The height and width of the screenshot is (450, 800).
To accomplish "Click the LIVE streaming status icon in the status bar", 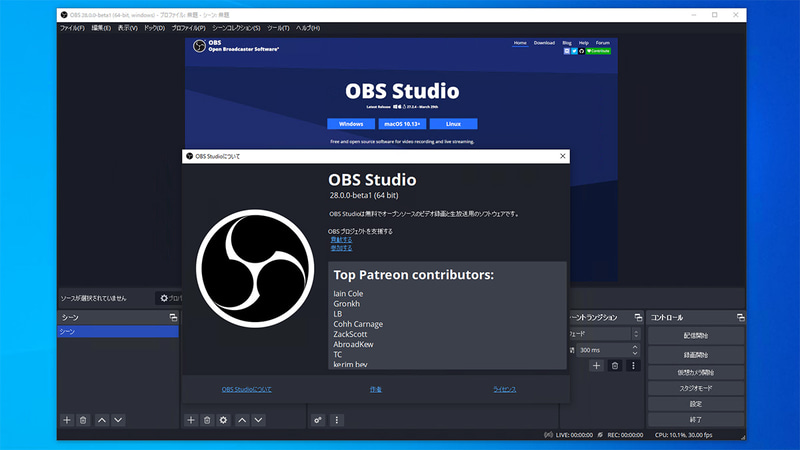I will [548, 435].
